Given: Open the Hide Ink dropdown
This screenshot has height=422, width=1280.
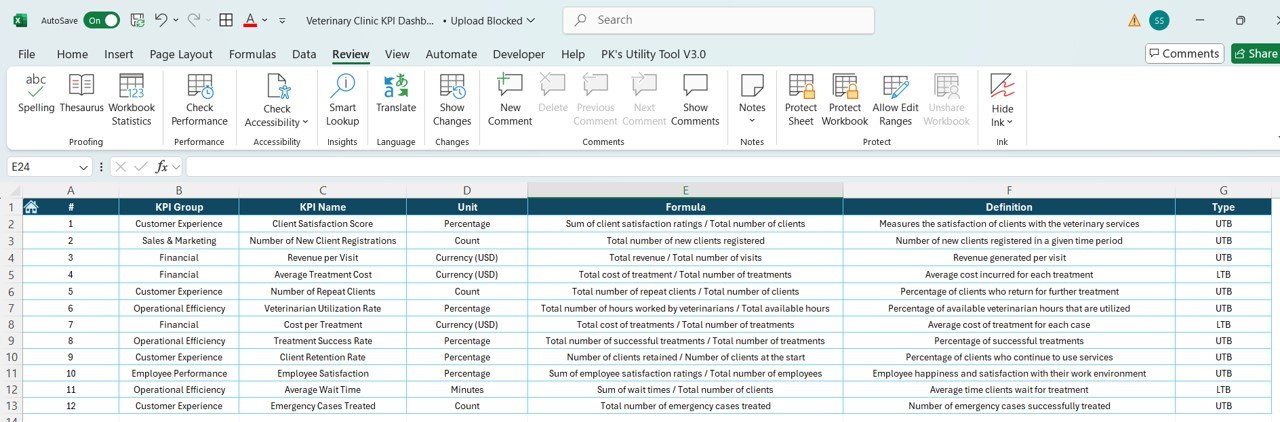Looking at the screenshot, I should 1009,122.
